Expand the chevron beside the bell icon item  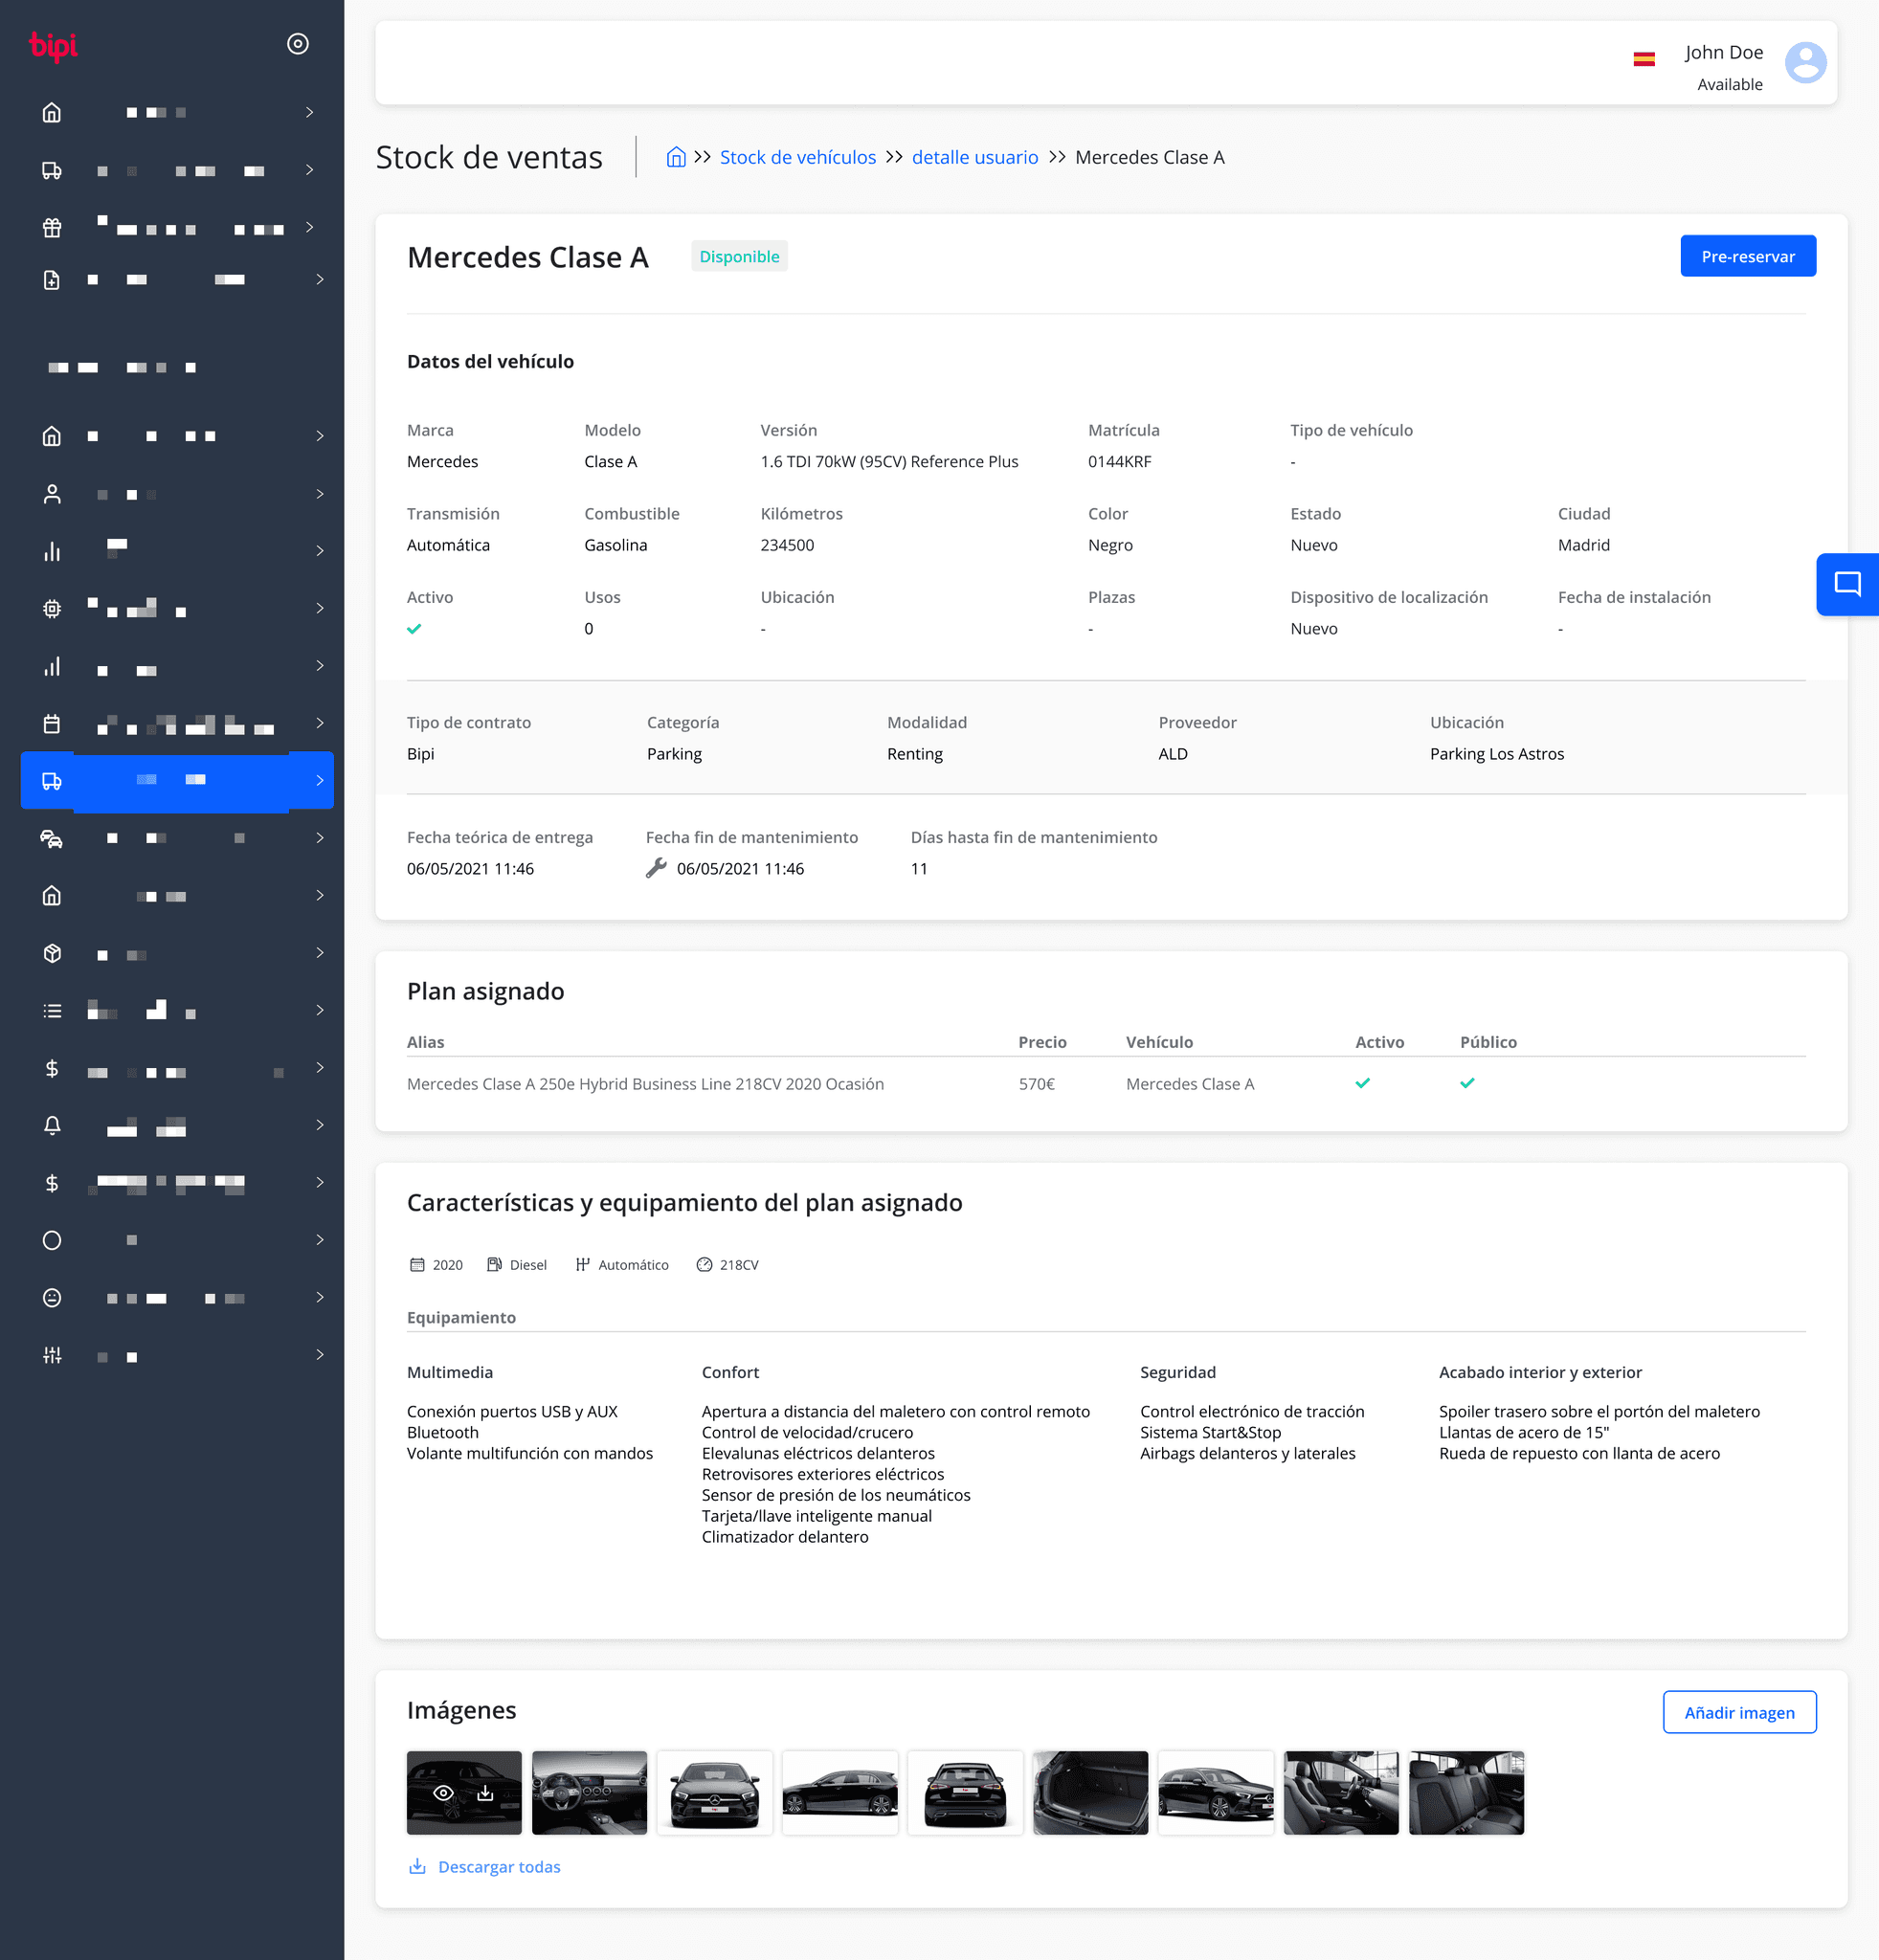(320, 1125)
